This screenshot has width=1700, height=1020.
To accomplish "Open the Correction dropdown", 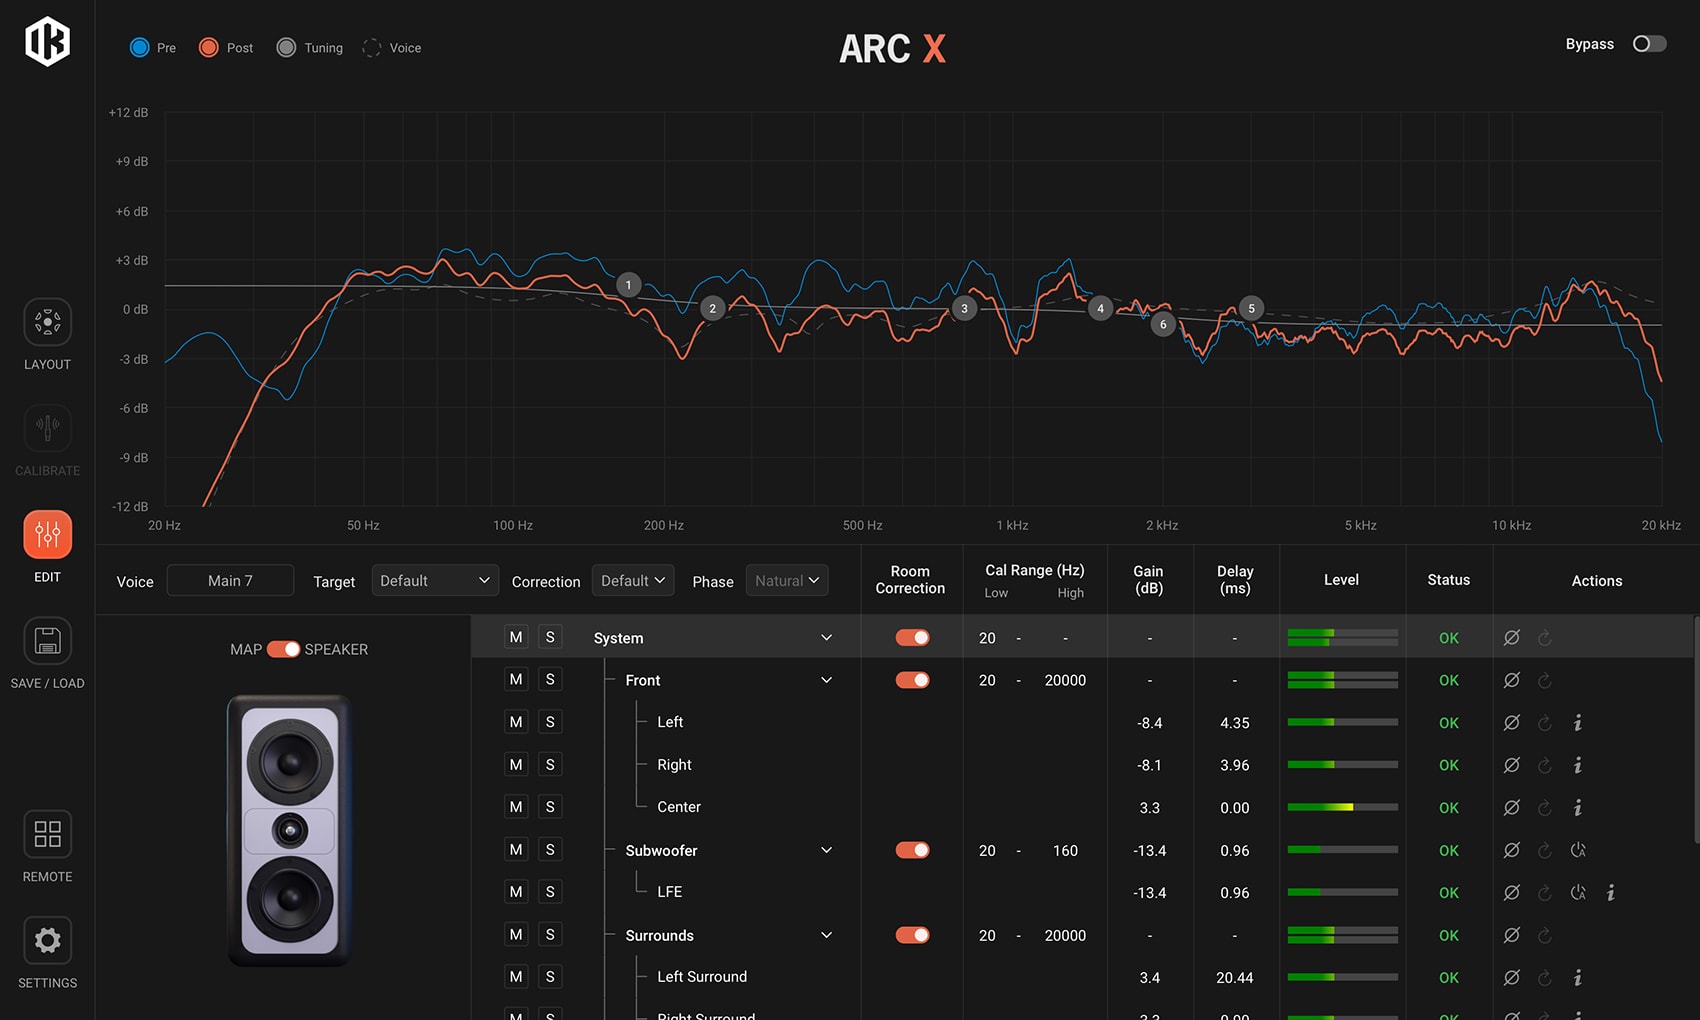I will [x=633, y=581].
